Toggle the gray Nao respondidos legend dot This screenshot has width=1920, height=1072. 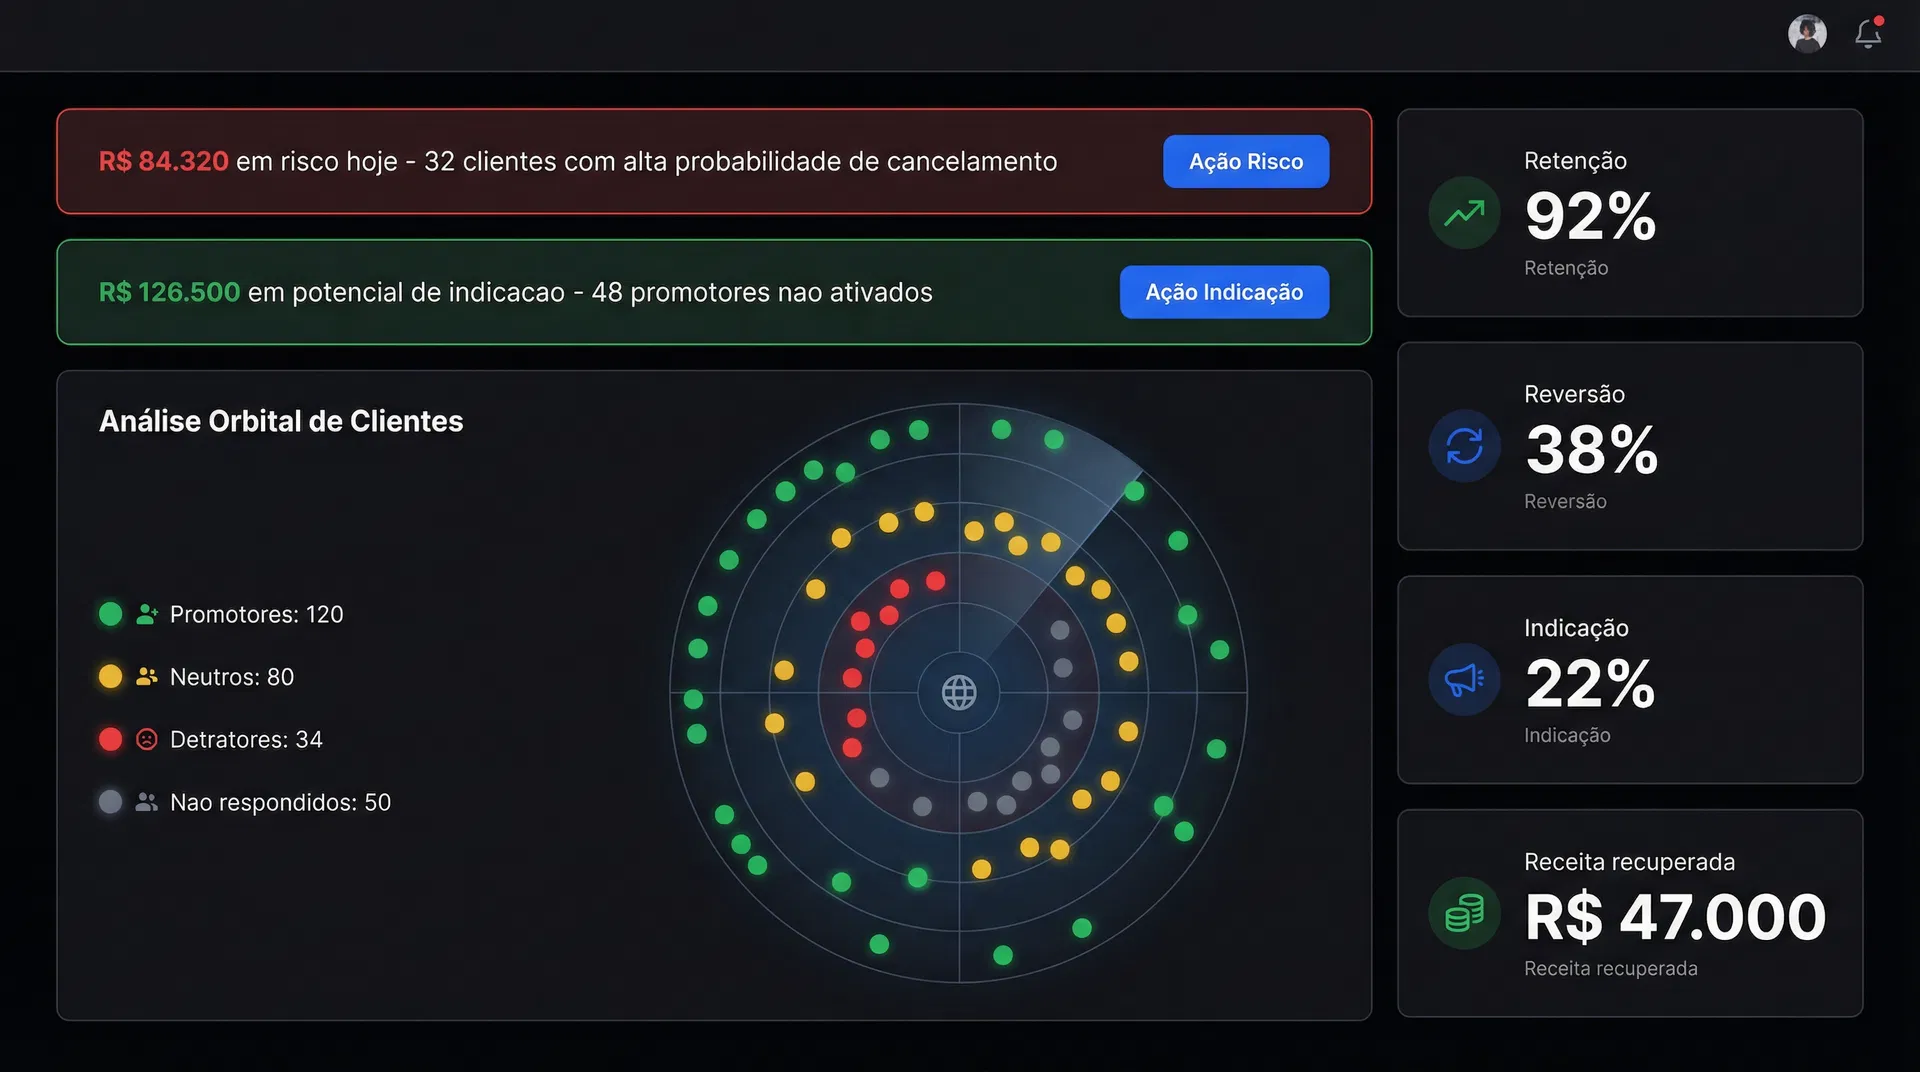point(110,801)
